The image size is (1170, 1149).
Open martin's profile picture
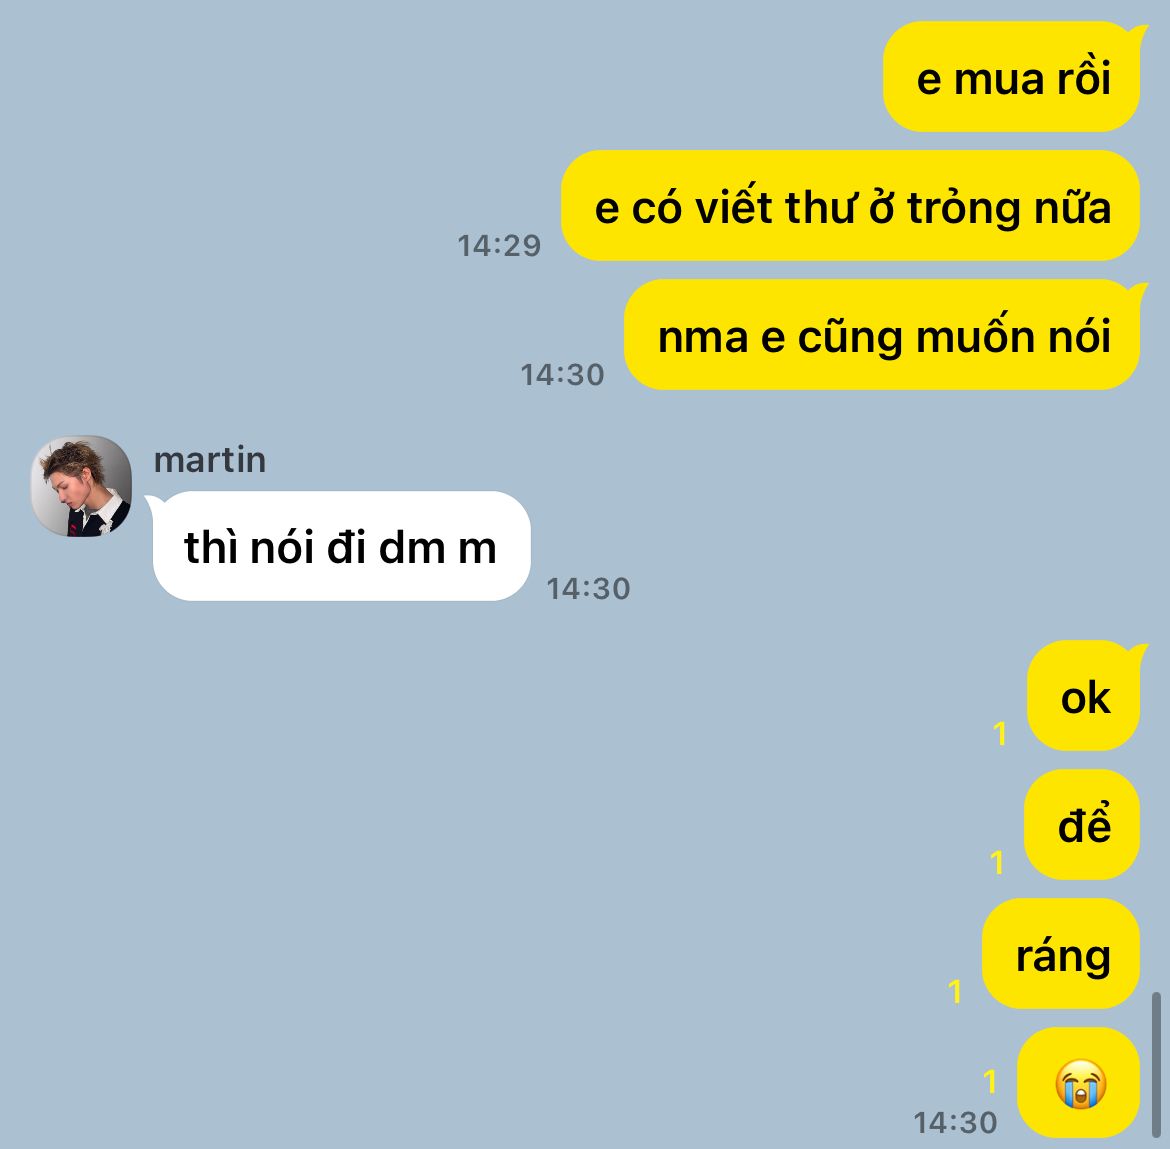tap(81, 486)
